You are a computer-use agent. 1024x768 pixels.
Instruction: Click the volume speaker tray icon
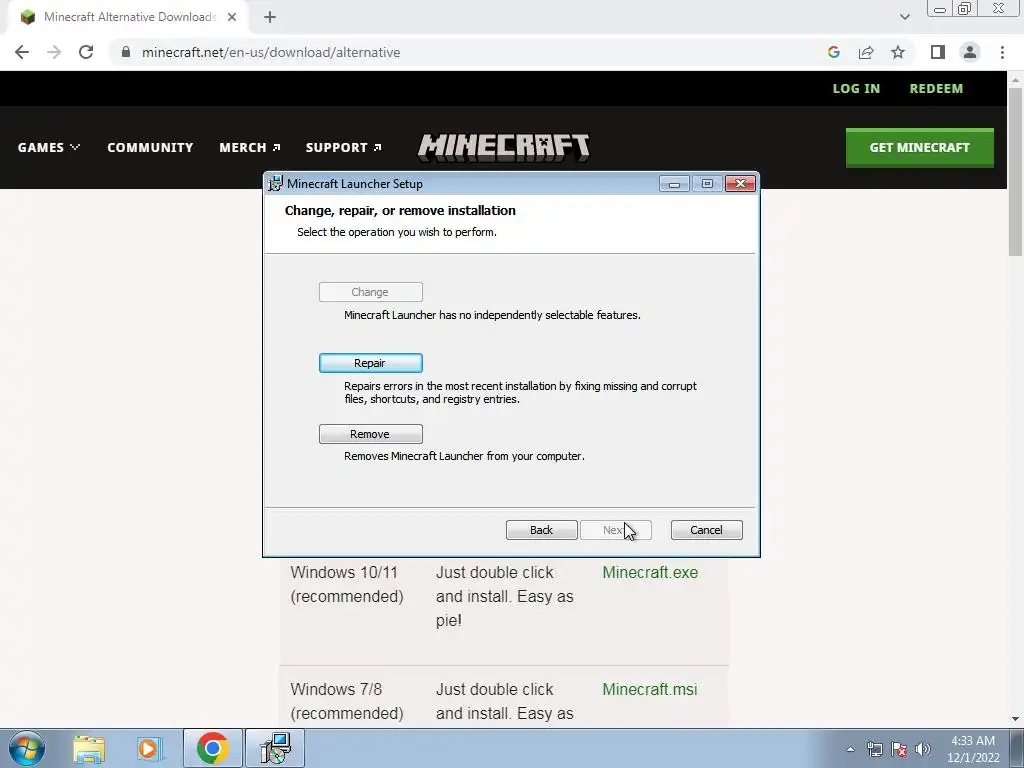coord(923,749)
